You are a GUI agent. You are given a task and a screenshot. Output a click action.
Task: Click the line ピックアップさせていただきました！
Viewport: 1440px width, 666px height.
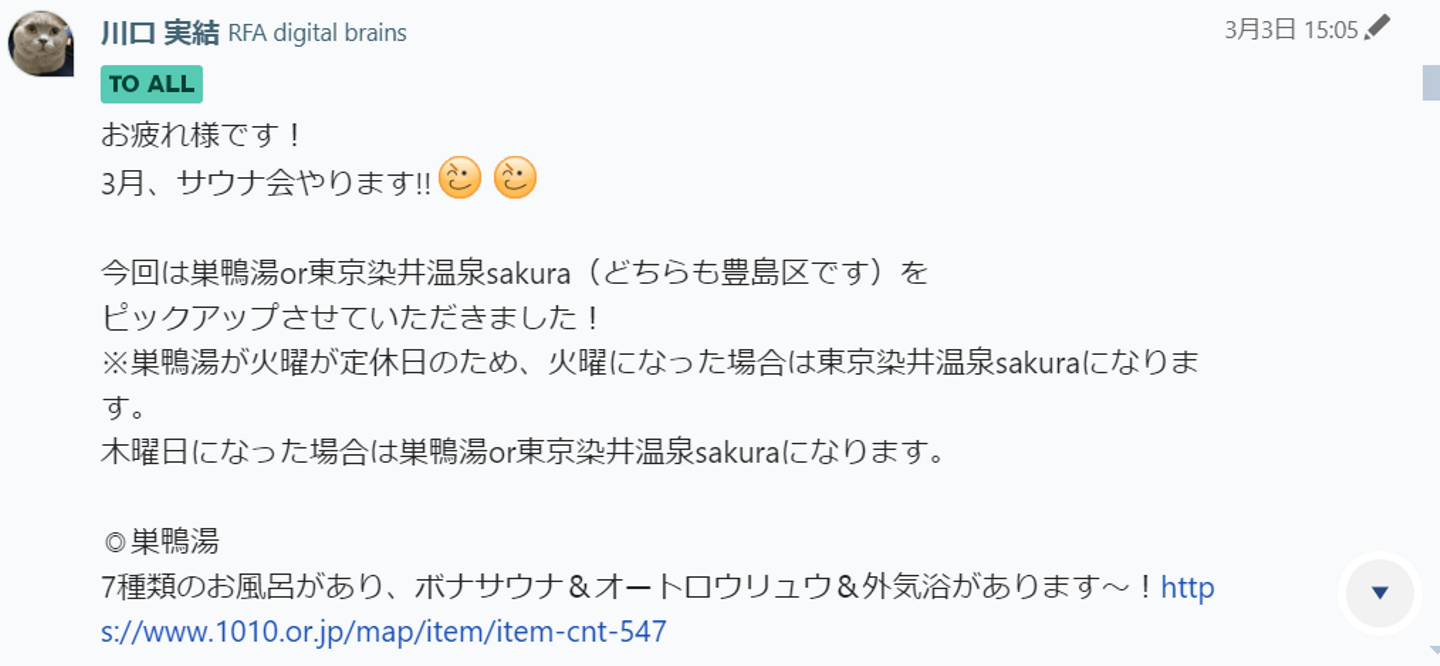pos(352,318)
